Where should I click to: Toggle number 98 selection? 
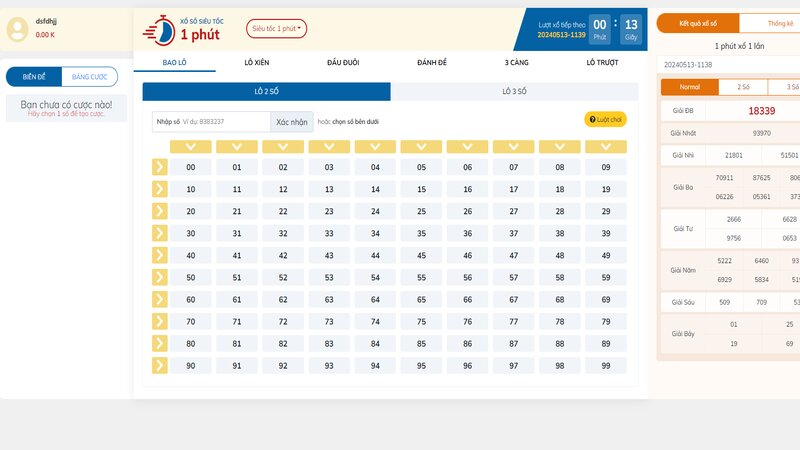pyautogui.click(x=559, y=365)
